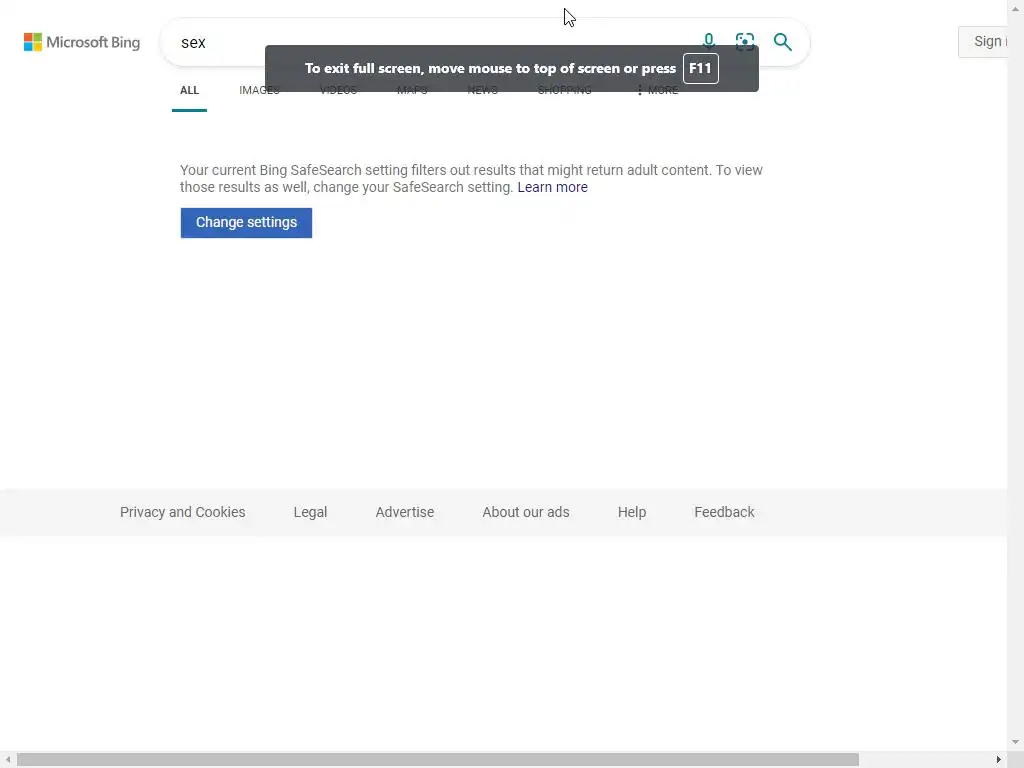This screenshot has width=1024, height=768.
Task: Open the Feedback footer link
Action: [x=724, y=512]
